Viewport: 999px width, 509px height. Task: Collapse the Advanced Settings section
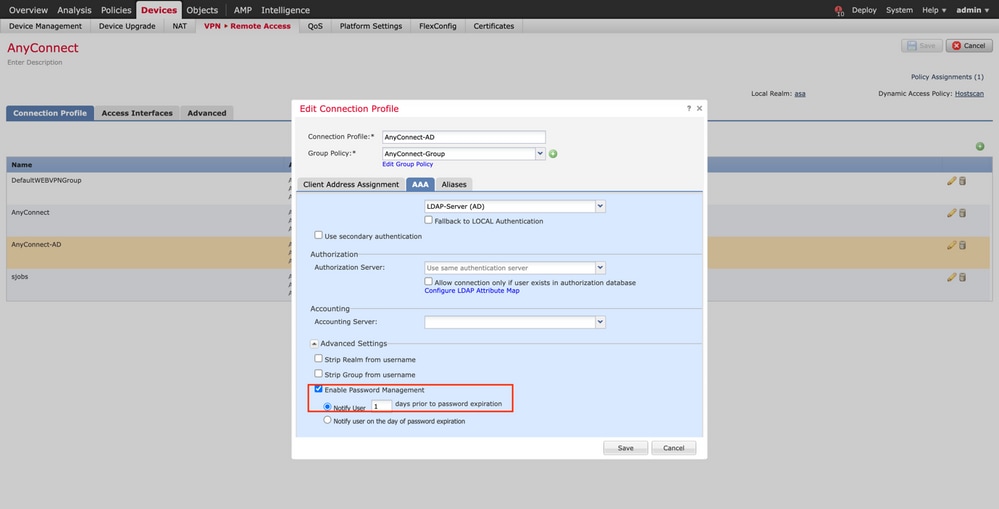click(314, 344)
